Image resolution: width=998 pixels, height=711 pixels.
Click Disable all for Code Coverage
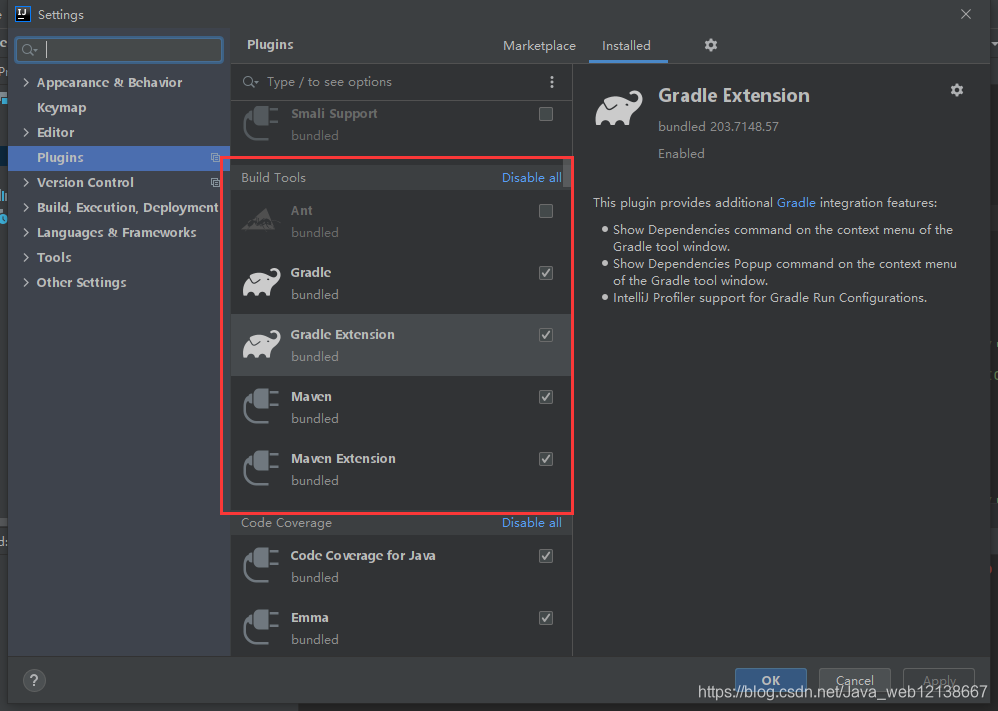(531, 523)
